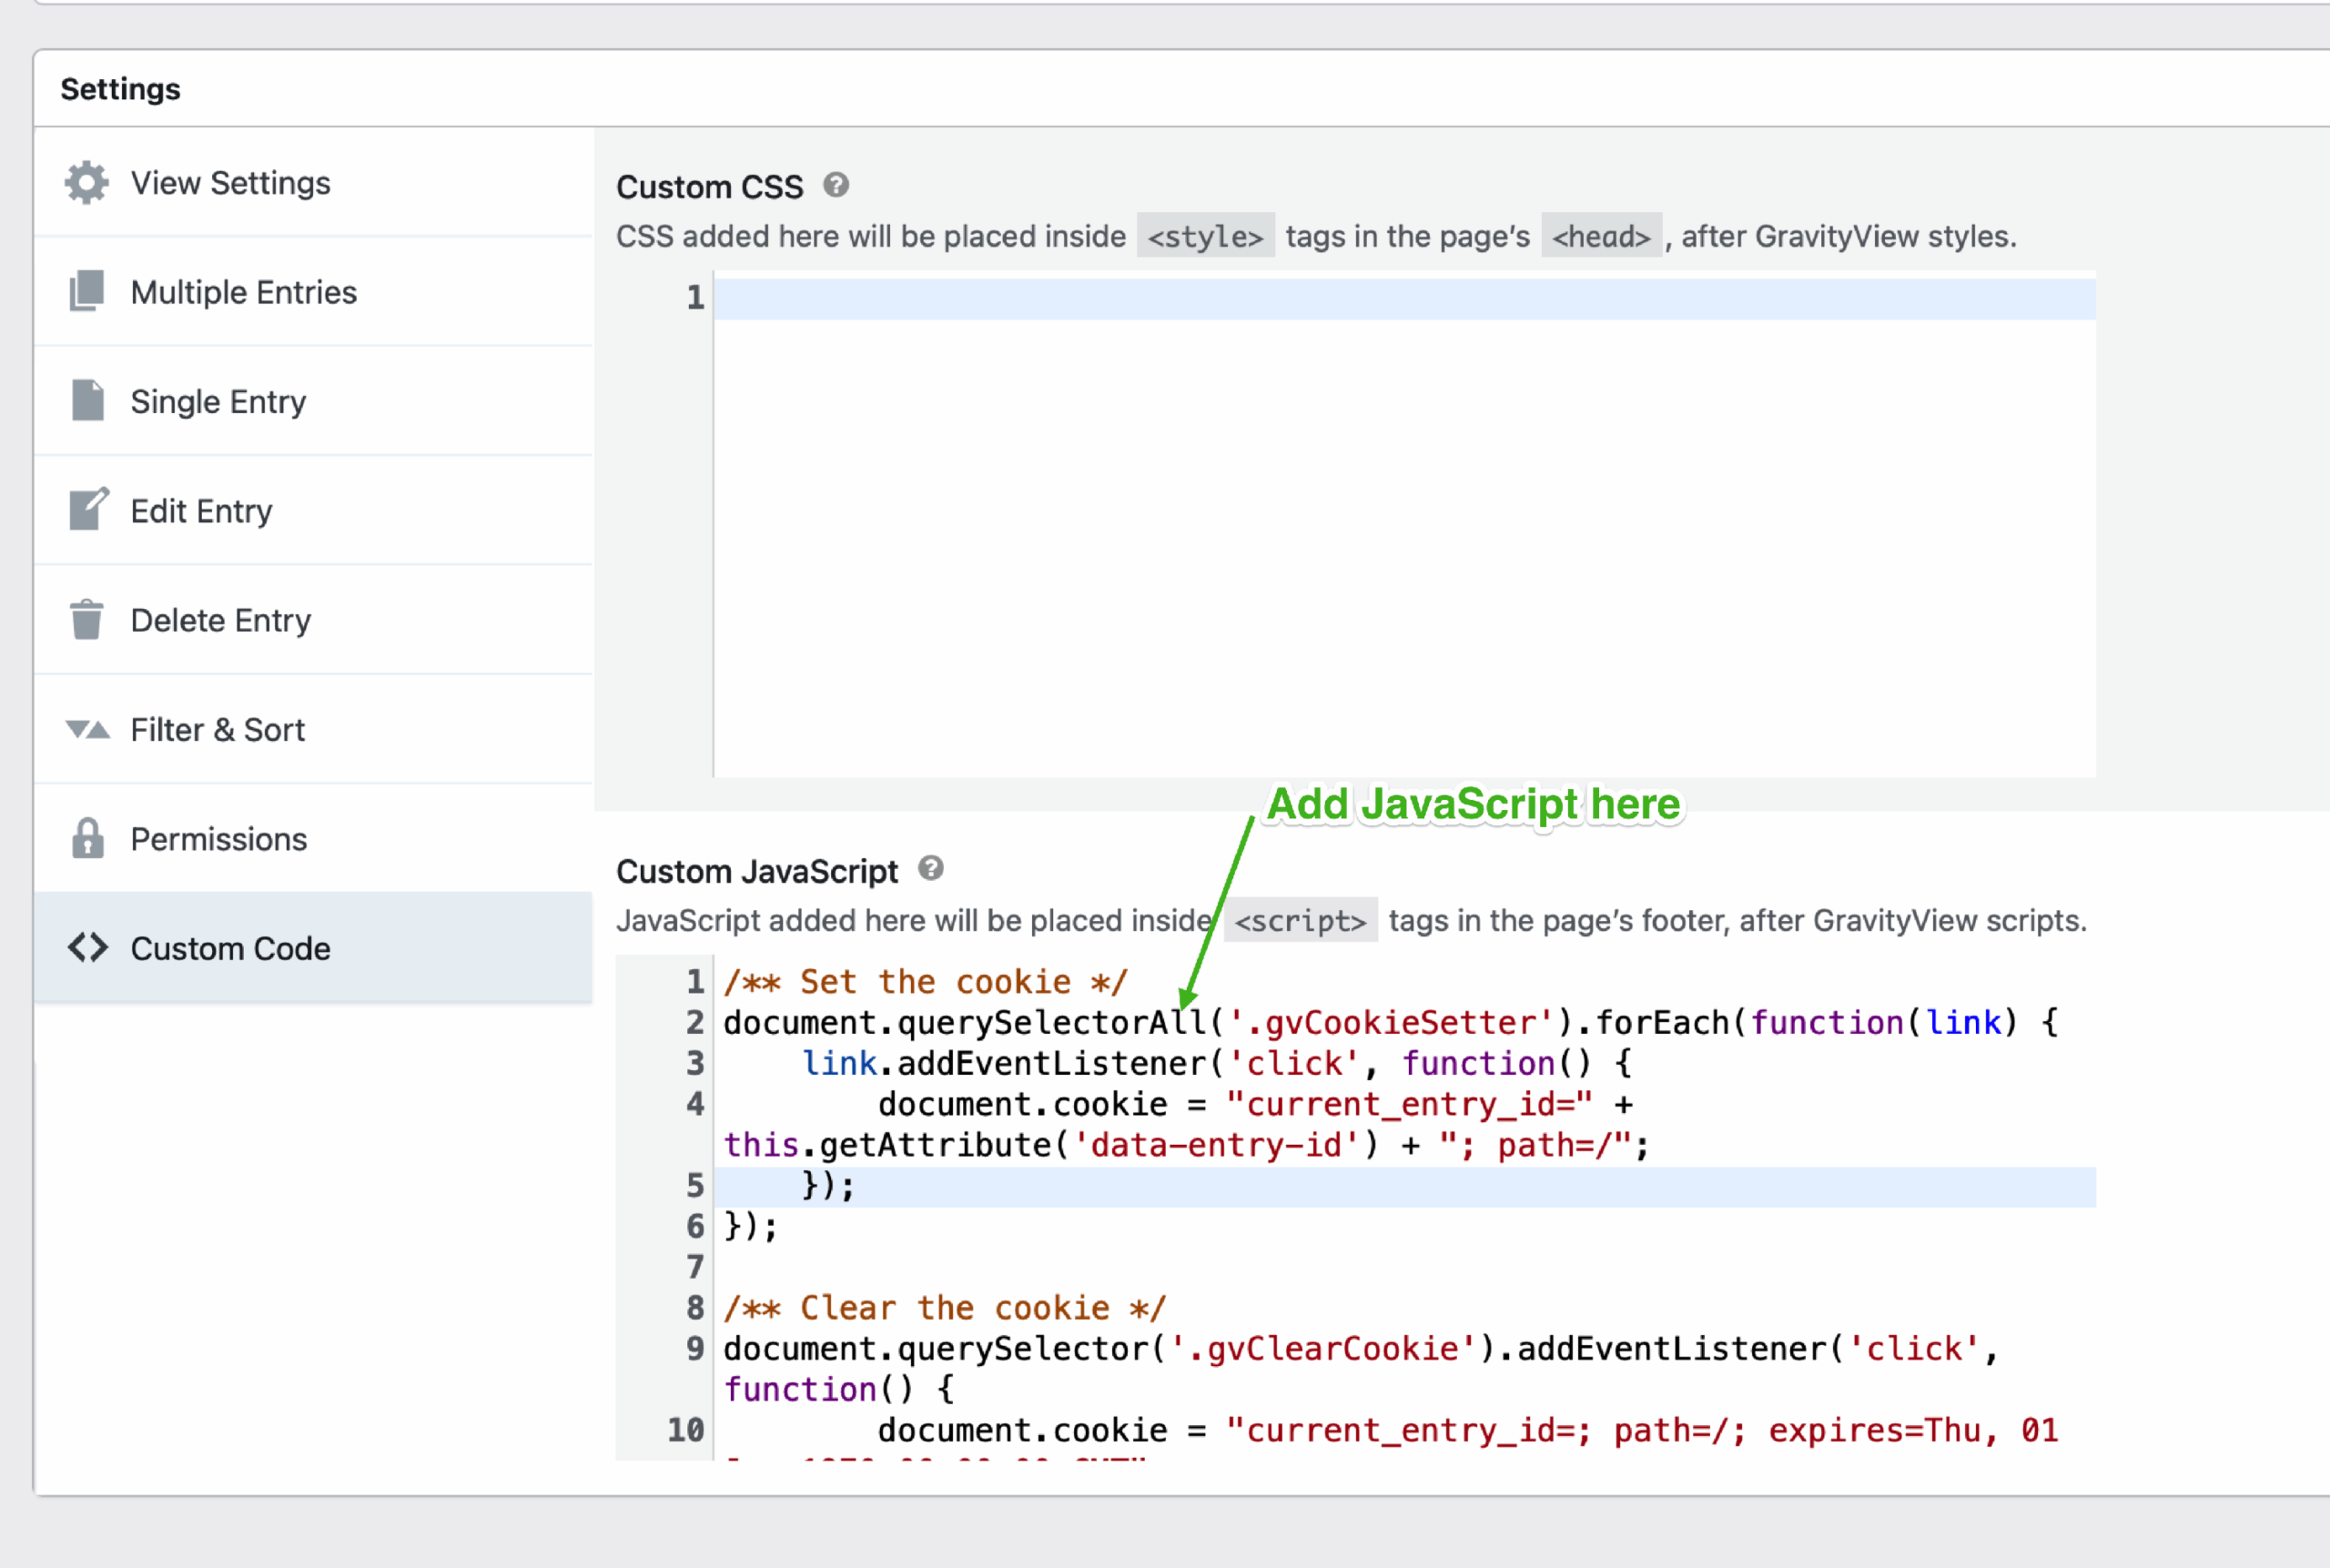
Task: Click line number 1 in CSS gutter
Action: point(695,297)
